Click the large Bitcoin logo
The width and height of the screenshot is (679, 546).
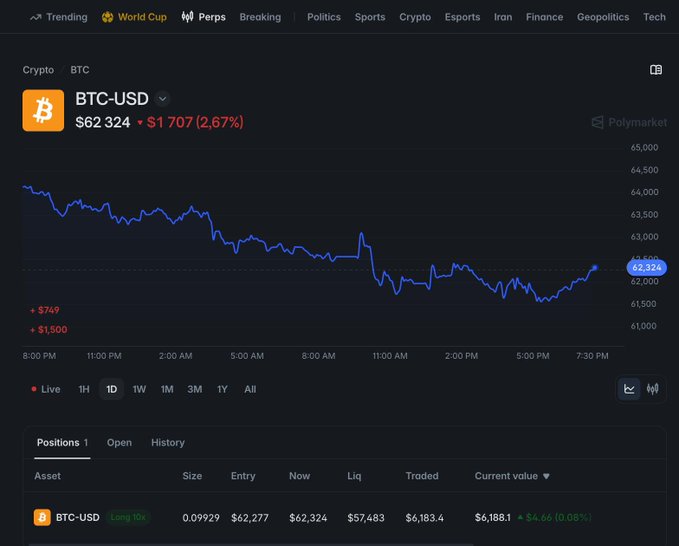[43, 110]
